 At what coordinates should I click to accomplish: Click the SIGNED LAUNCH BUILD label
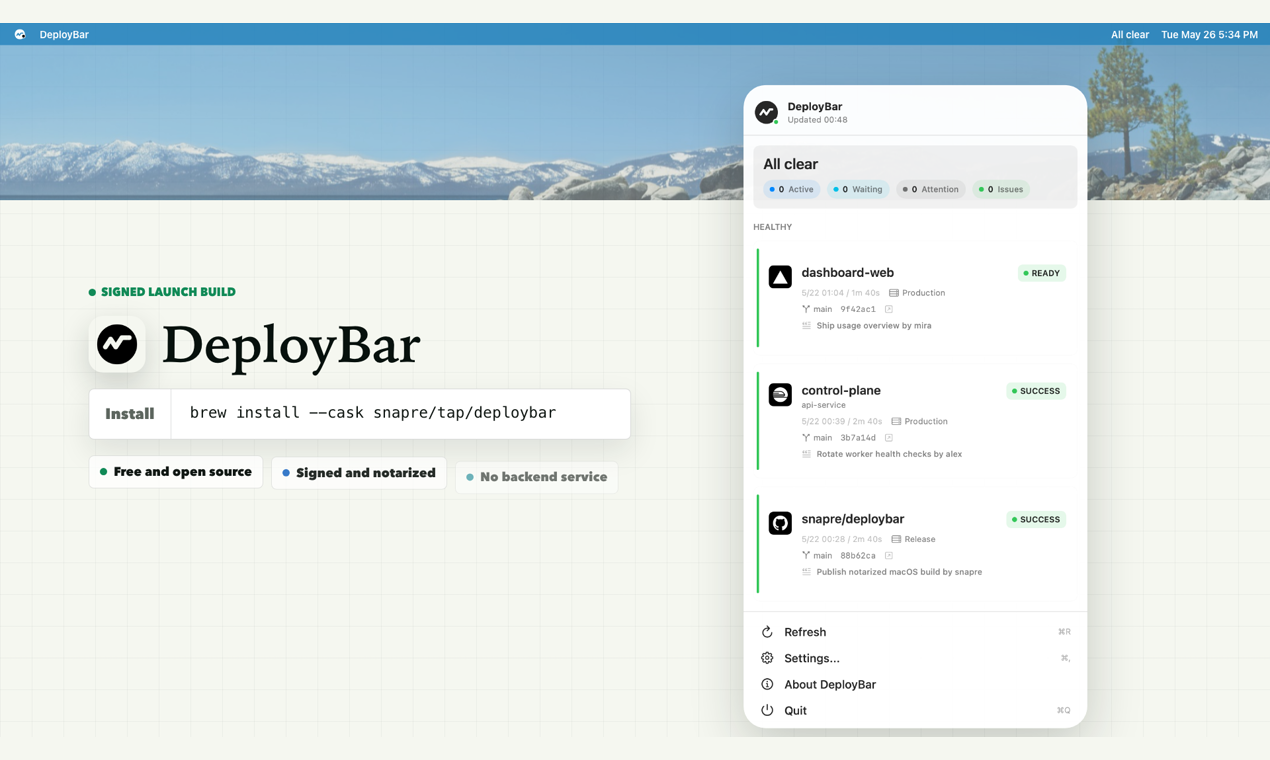(x=162, y=292)
